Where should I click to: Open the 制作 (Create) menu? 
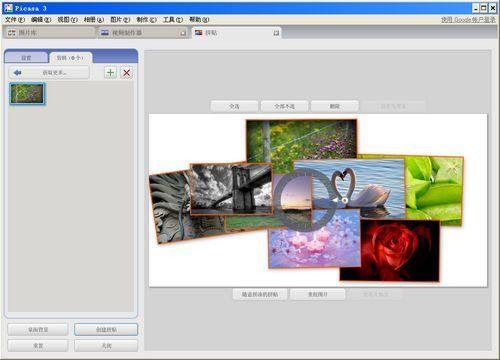tap(146, 20)
